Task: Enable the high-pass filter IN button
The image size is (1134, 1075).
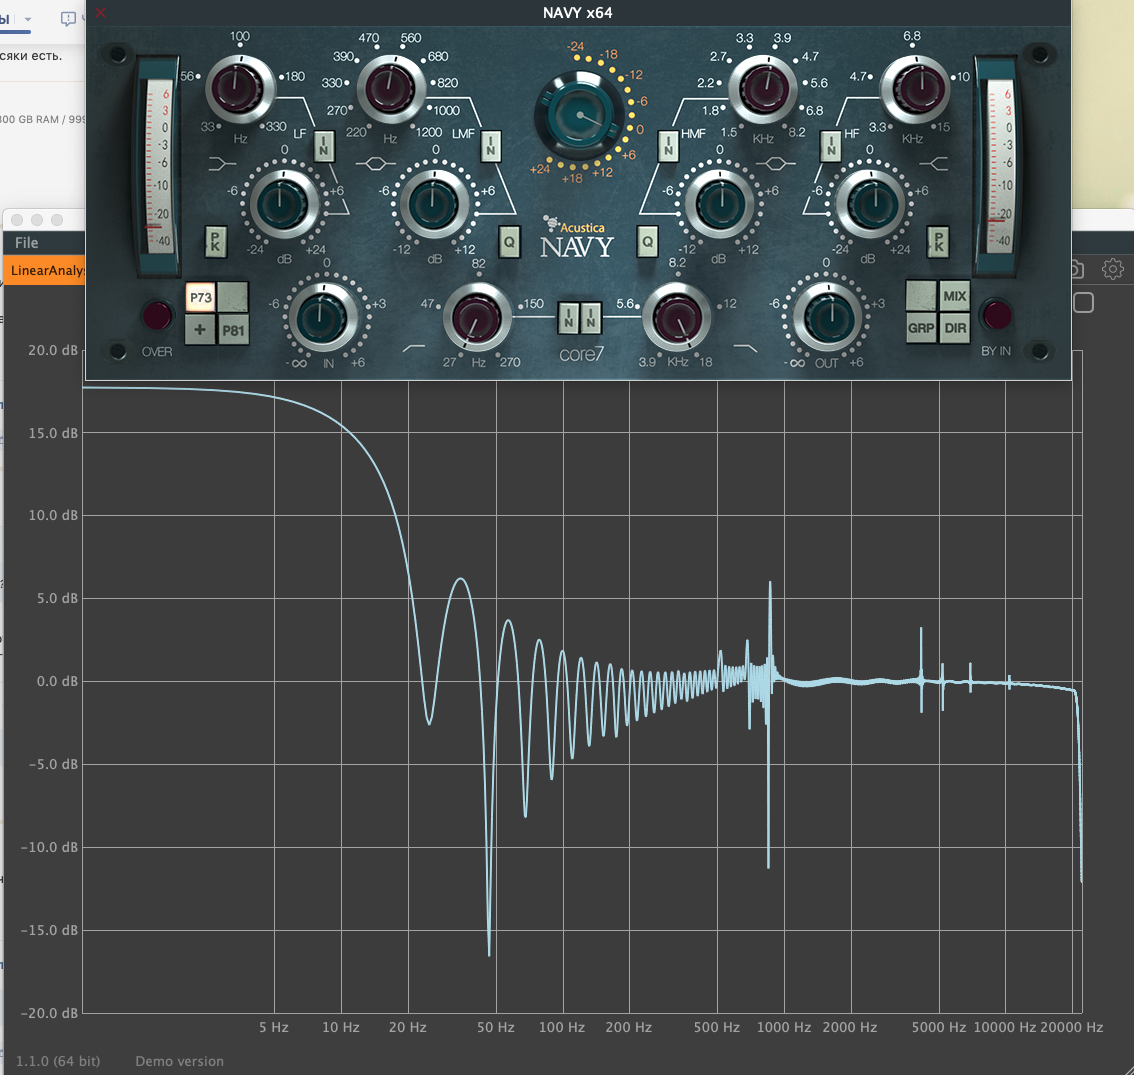Action: coord(569,318)
